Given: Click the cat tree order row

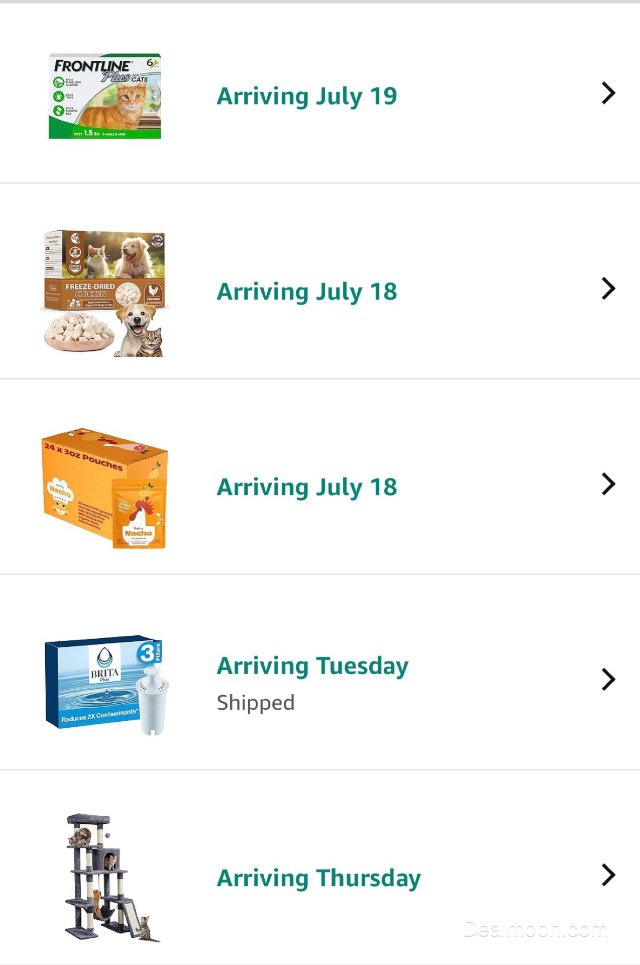Looking at the screenshot, I should pyautogui.click(x=320, y=875).
